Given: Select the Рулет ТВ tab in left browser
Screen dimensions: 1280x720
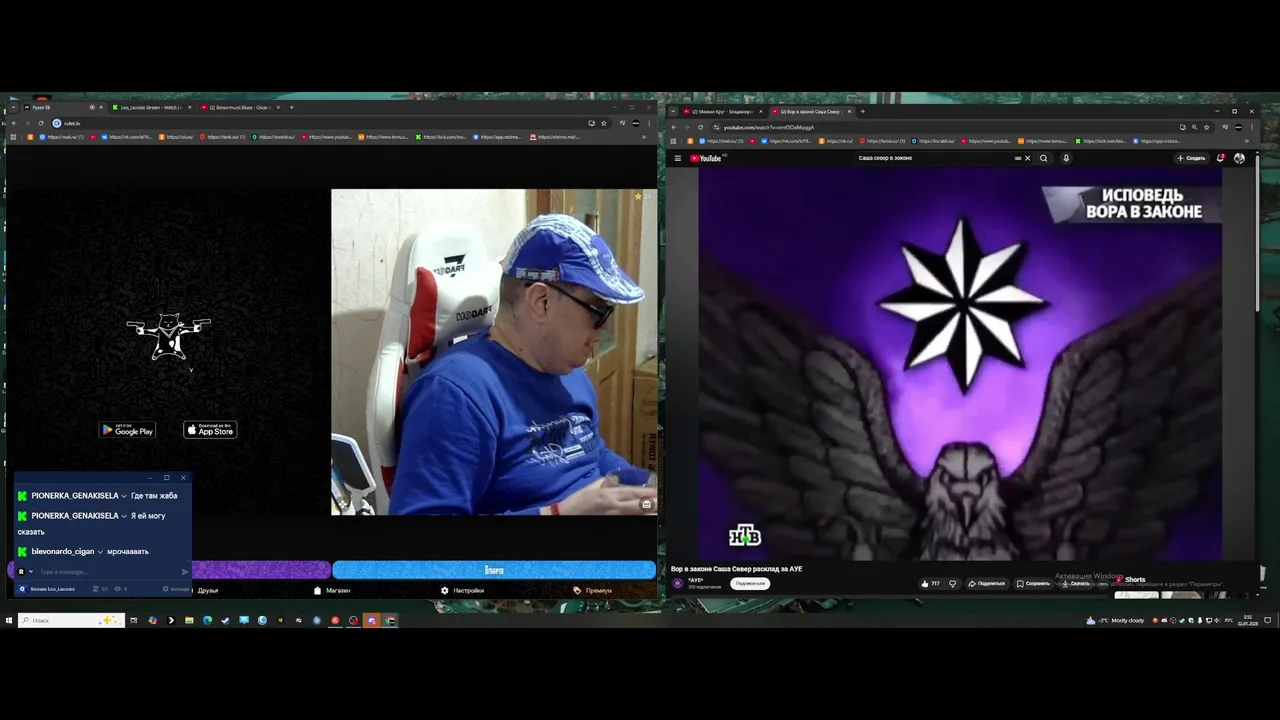Looking at the screenshot, I should (x=62, y=107).
